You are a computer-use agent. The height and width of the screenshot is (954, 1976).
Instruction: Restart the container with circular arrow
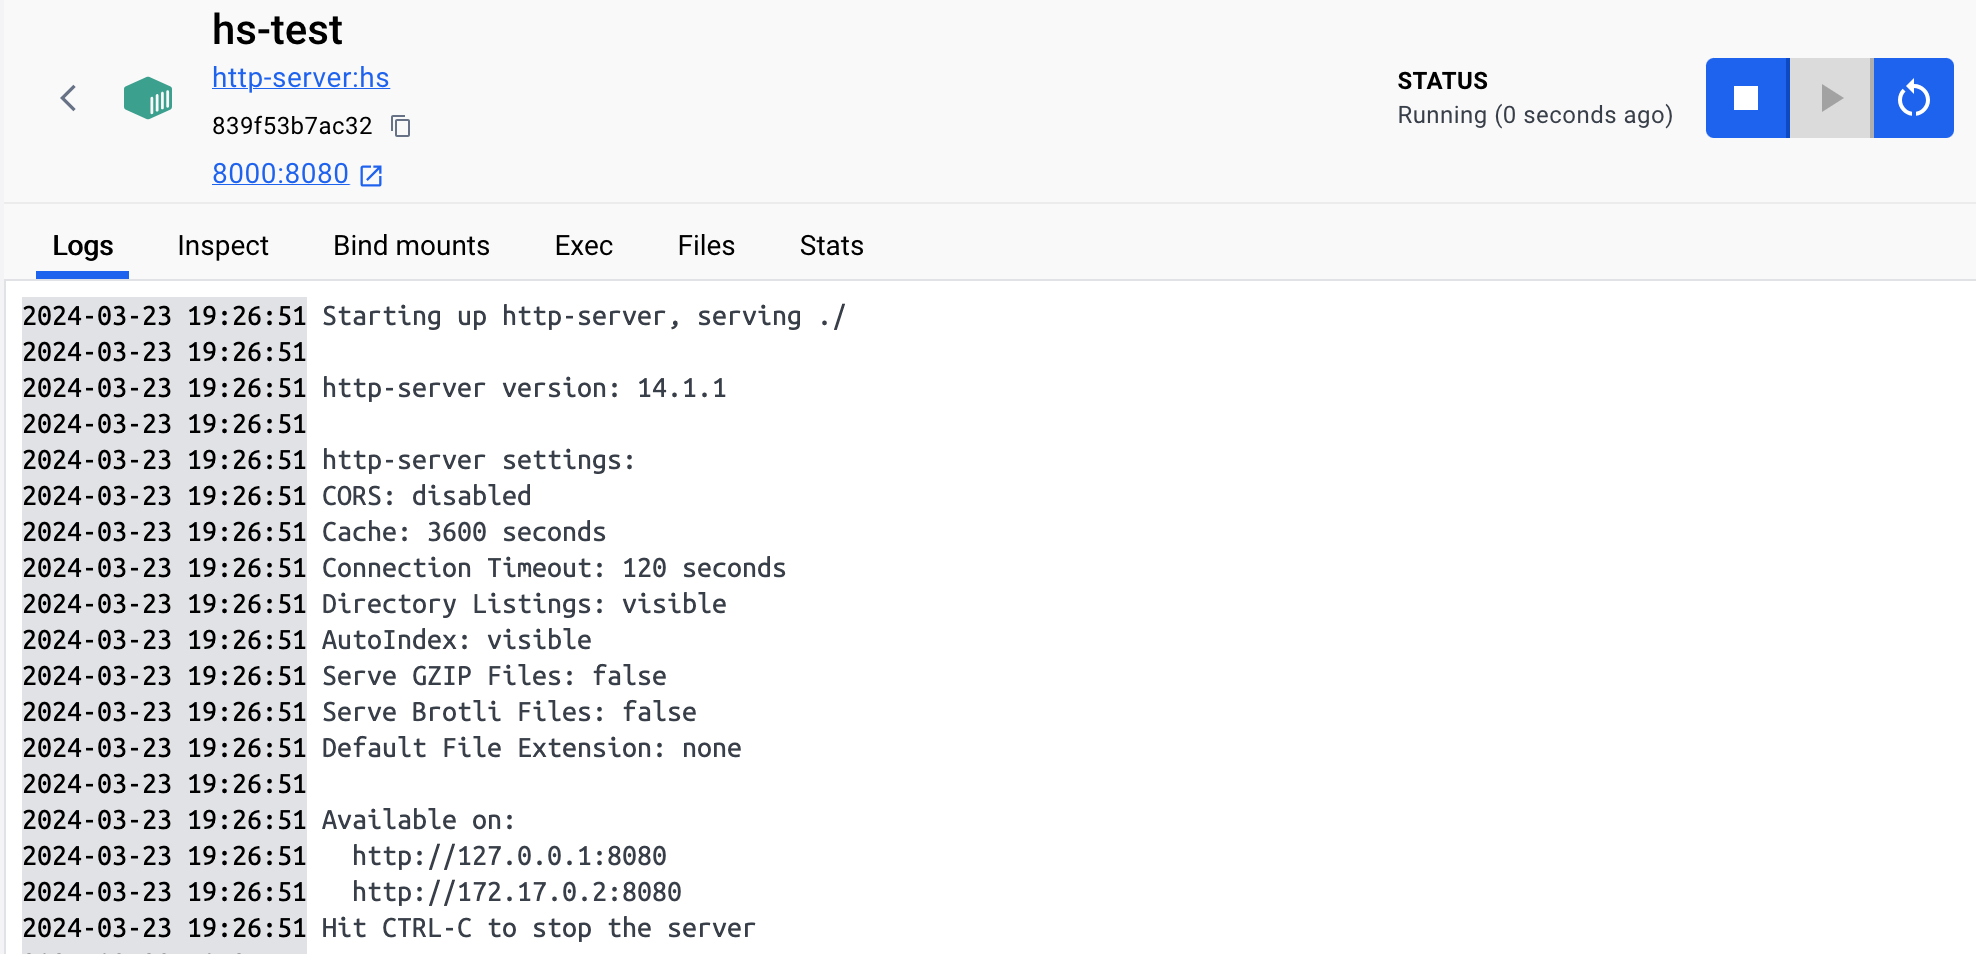pyautogui.click(x=1914, y=98)
